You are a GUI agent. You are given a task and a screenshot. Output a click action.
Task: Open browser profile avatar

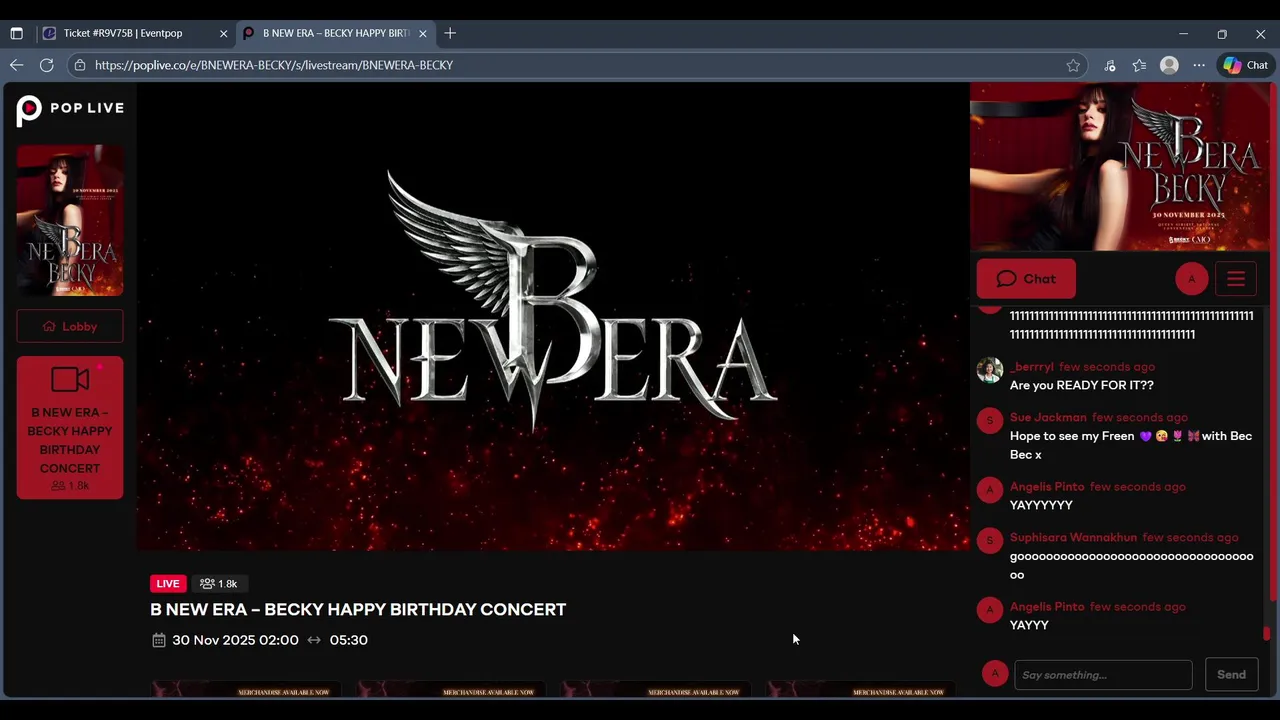[1169, 65]
